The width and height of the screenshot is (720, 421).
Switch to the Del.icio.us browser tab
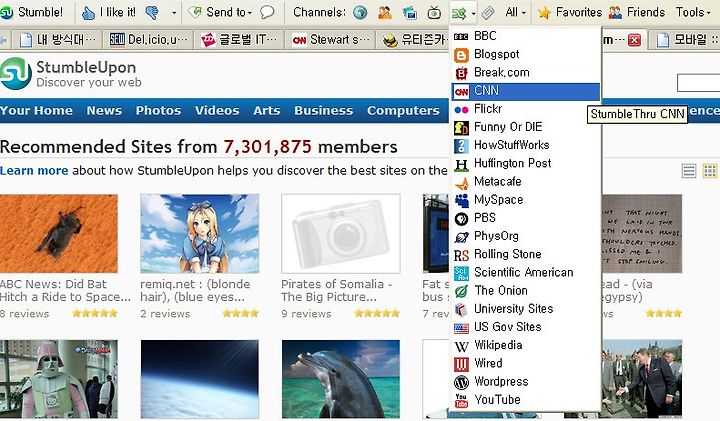click(148, 40)
